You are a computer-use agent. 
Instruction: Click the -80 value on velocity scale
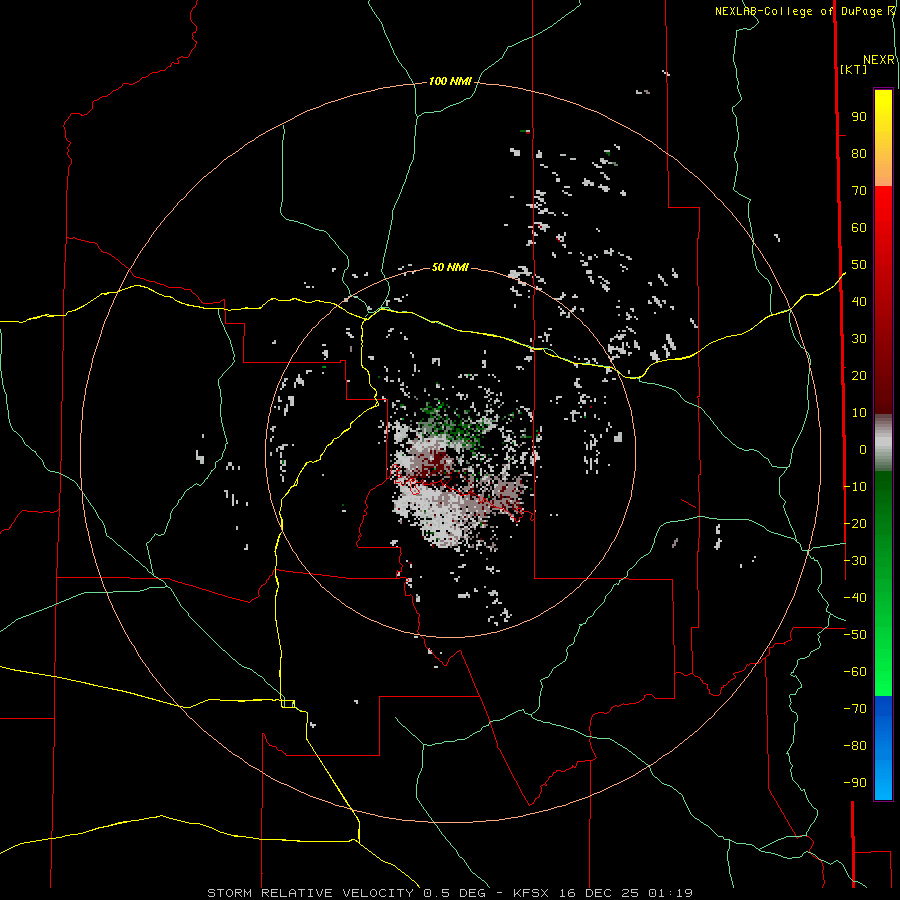coord(855,746)
